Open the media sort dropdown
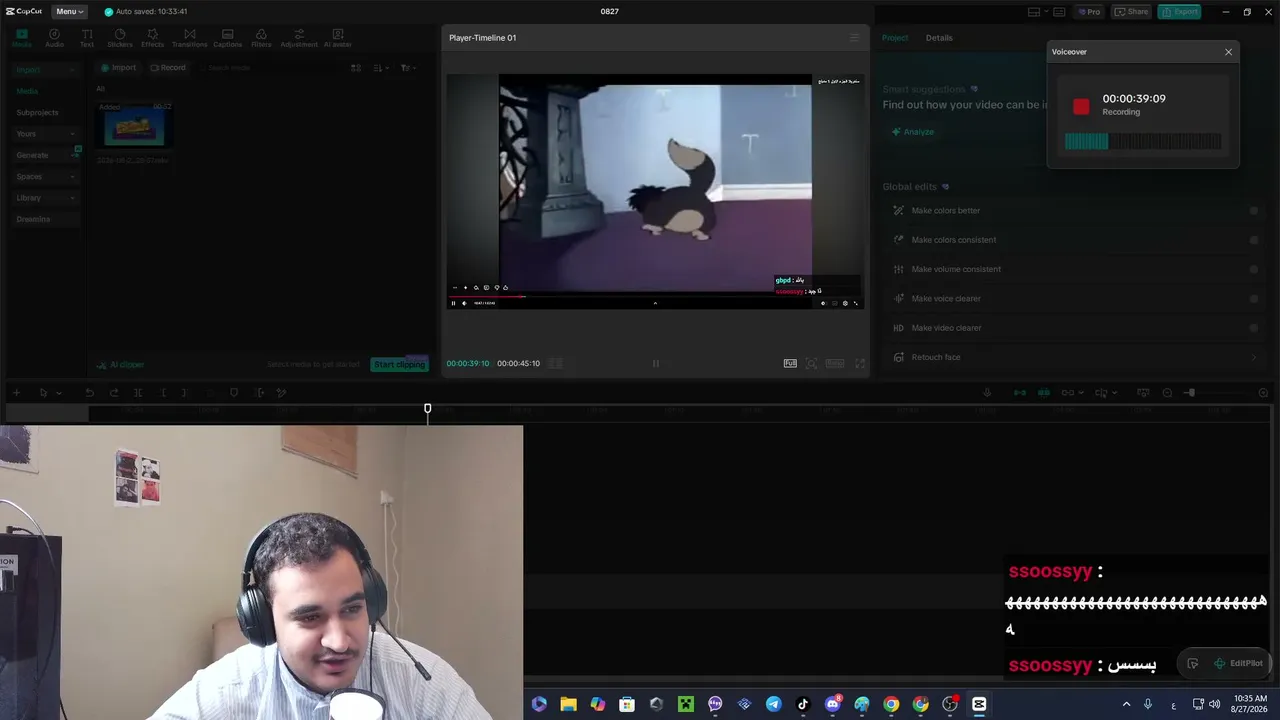 (x=381, y=68)
